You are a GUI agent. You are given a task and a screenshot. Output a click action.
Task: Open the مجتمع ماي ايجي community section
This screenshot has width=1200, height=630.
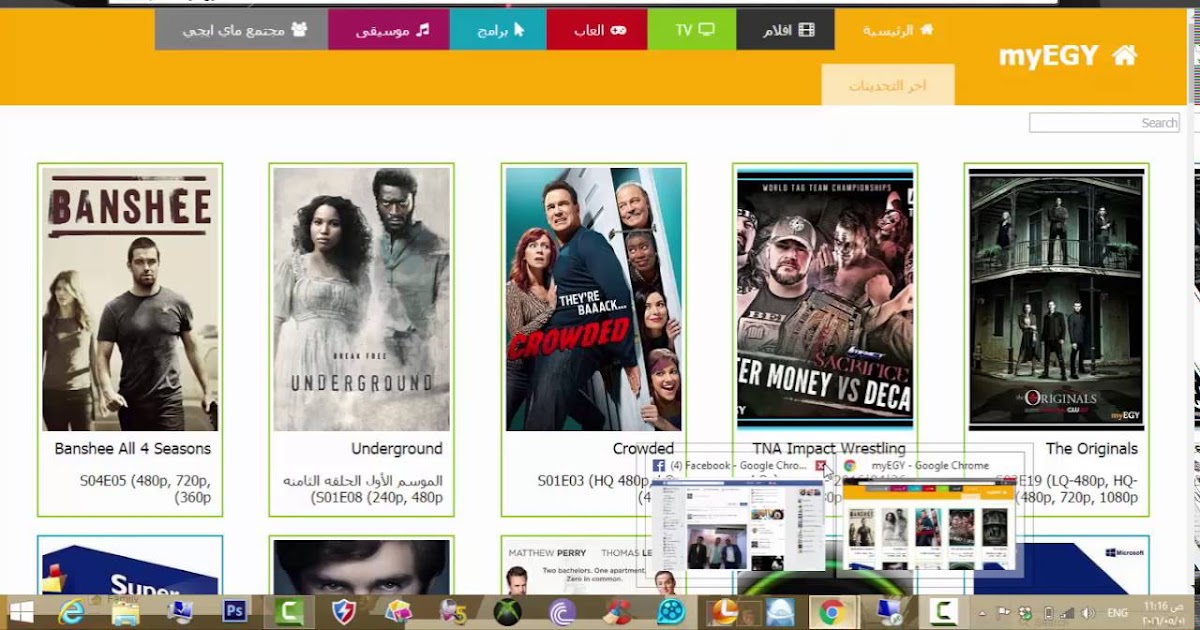click(240, 28)
